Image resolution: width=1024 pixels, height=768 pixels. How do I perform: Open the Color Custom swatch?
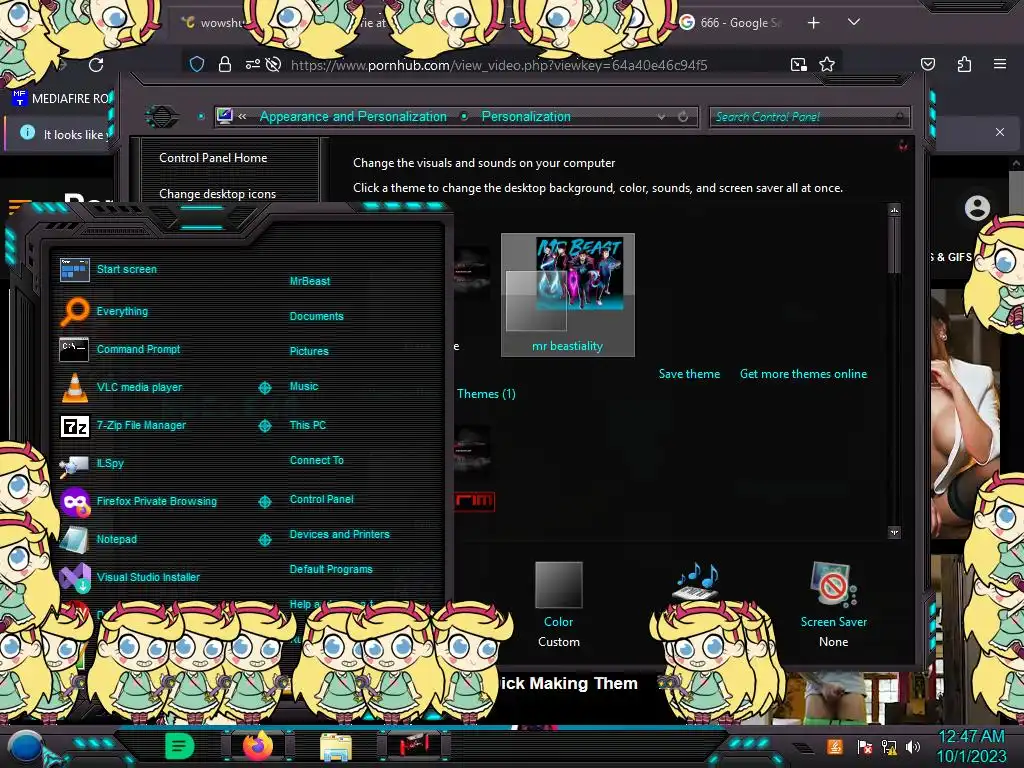[x=558, y=604]
